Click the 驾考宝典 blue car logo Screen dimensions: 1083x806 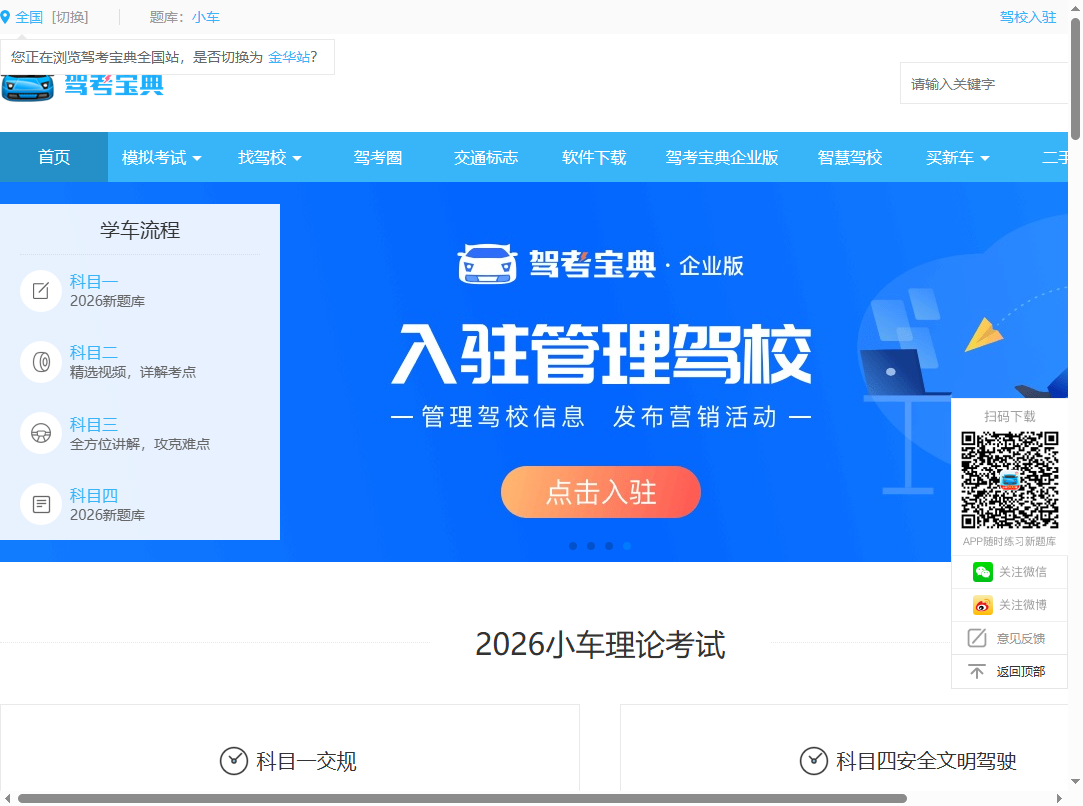pos(28,87)
